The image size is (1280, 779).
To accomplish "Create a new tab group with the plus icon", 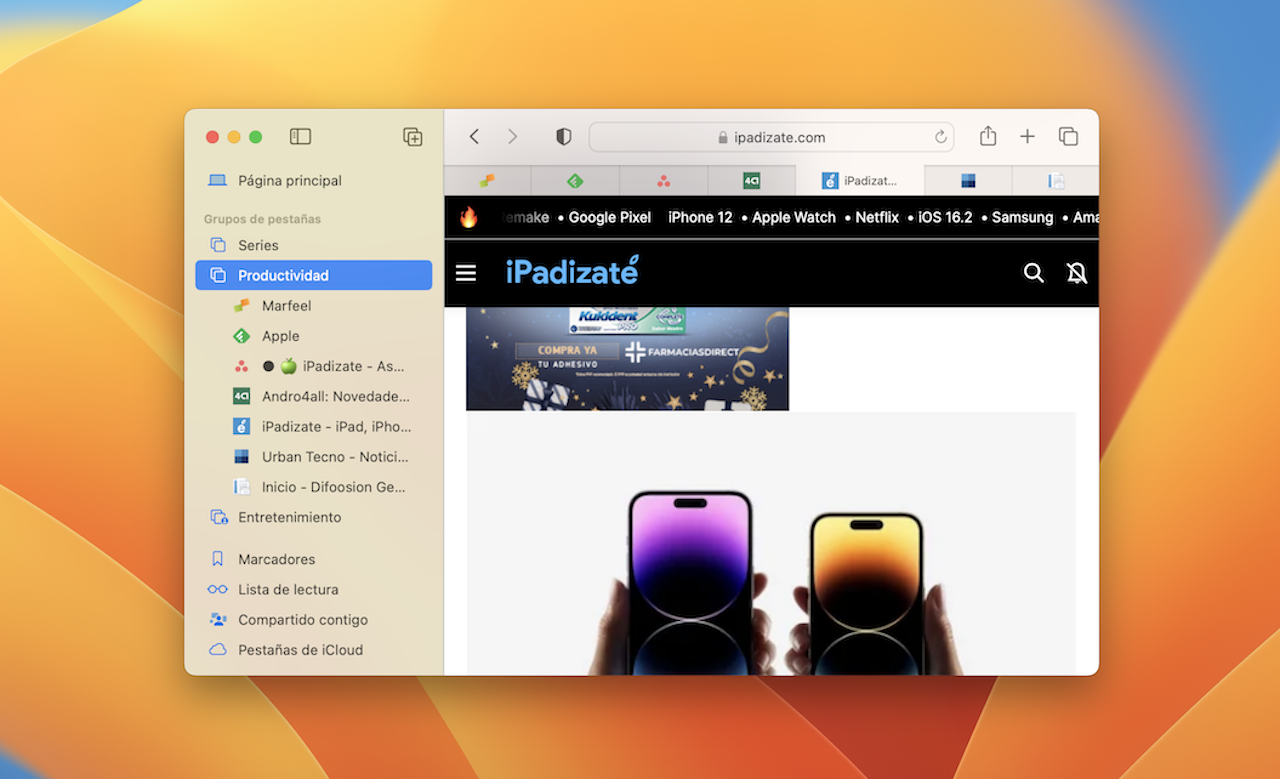I will pyautogui.click(x=412, y=137).
